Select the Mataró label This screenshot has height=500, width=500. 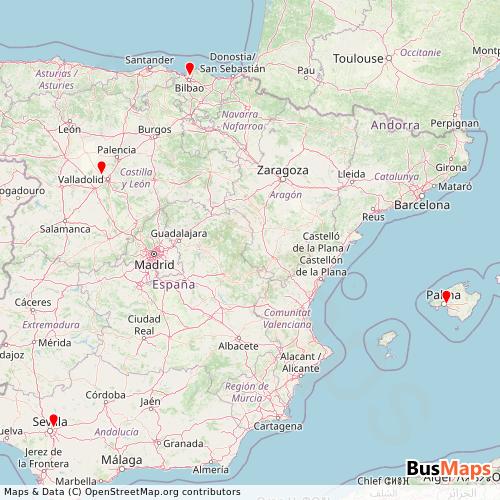[455, 187]
